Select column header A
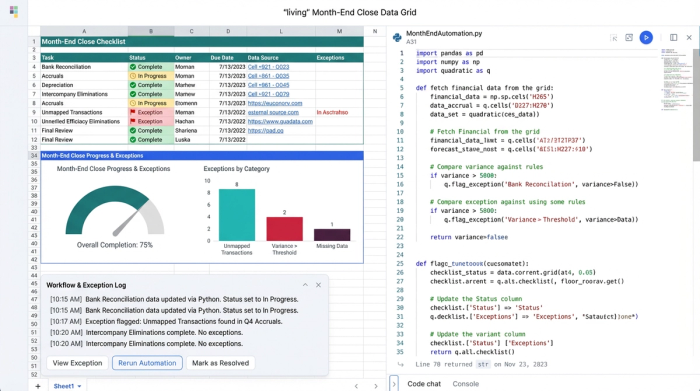 [x=84, y=31]
